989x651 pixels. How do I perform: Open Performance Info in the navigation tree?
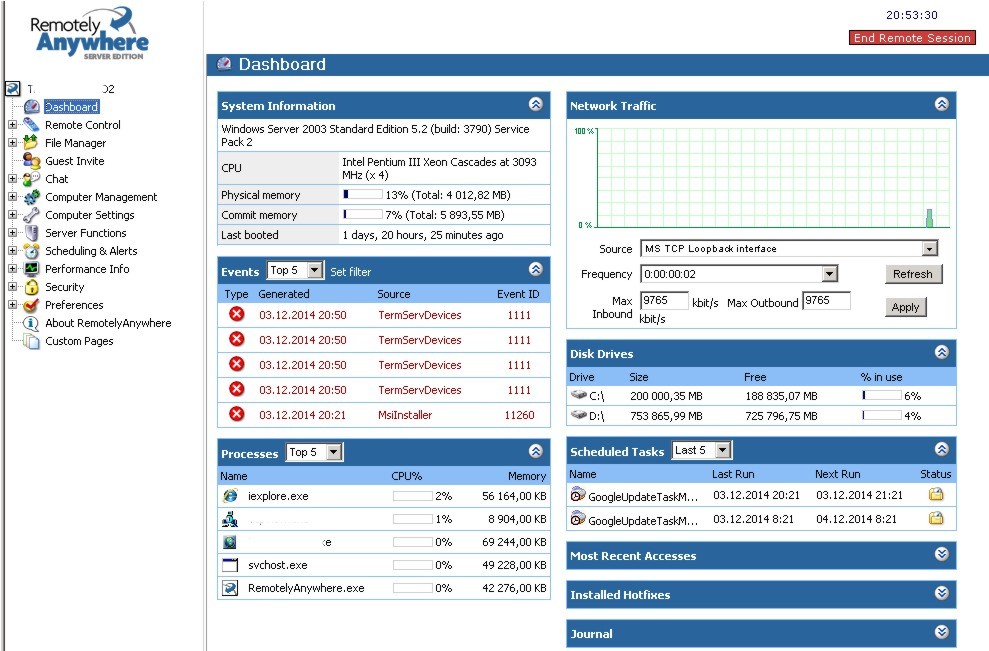pyautogui.click(x=87, y=269)
